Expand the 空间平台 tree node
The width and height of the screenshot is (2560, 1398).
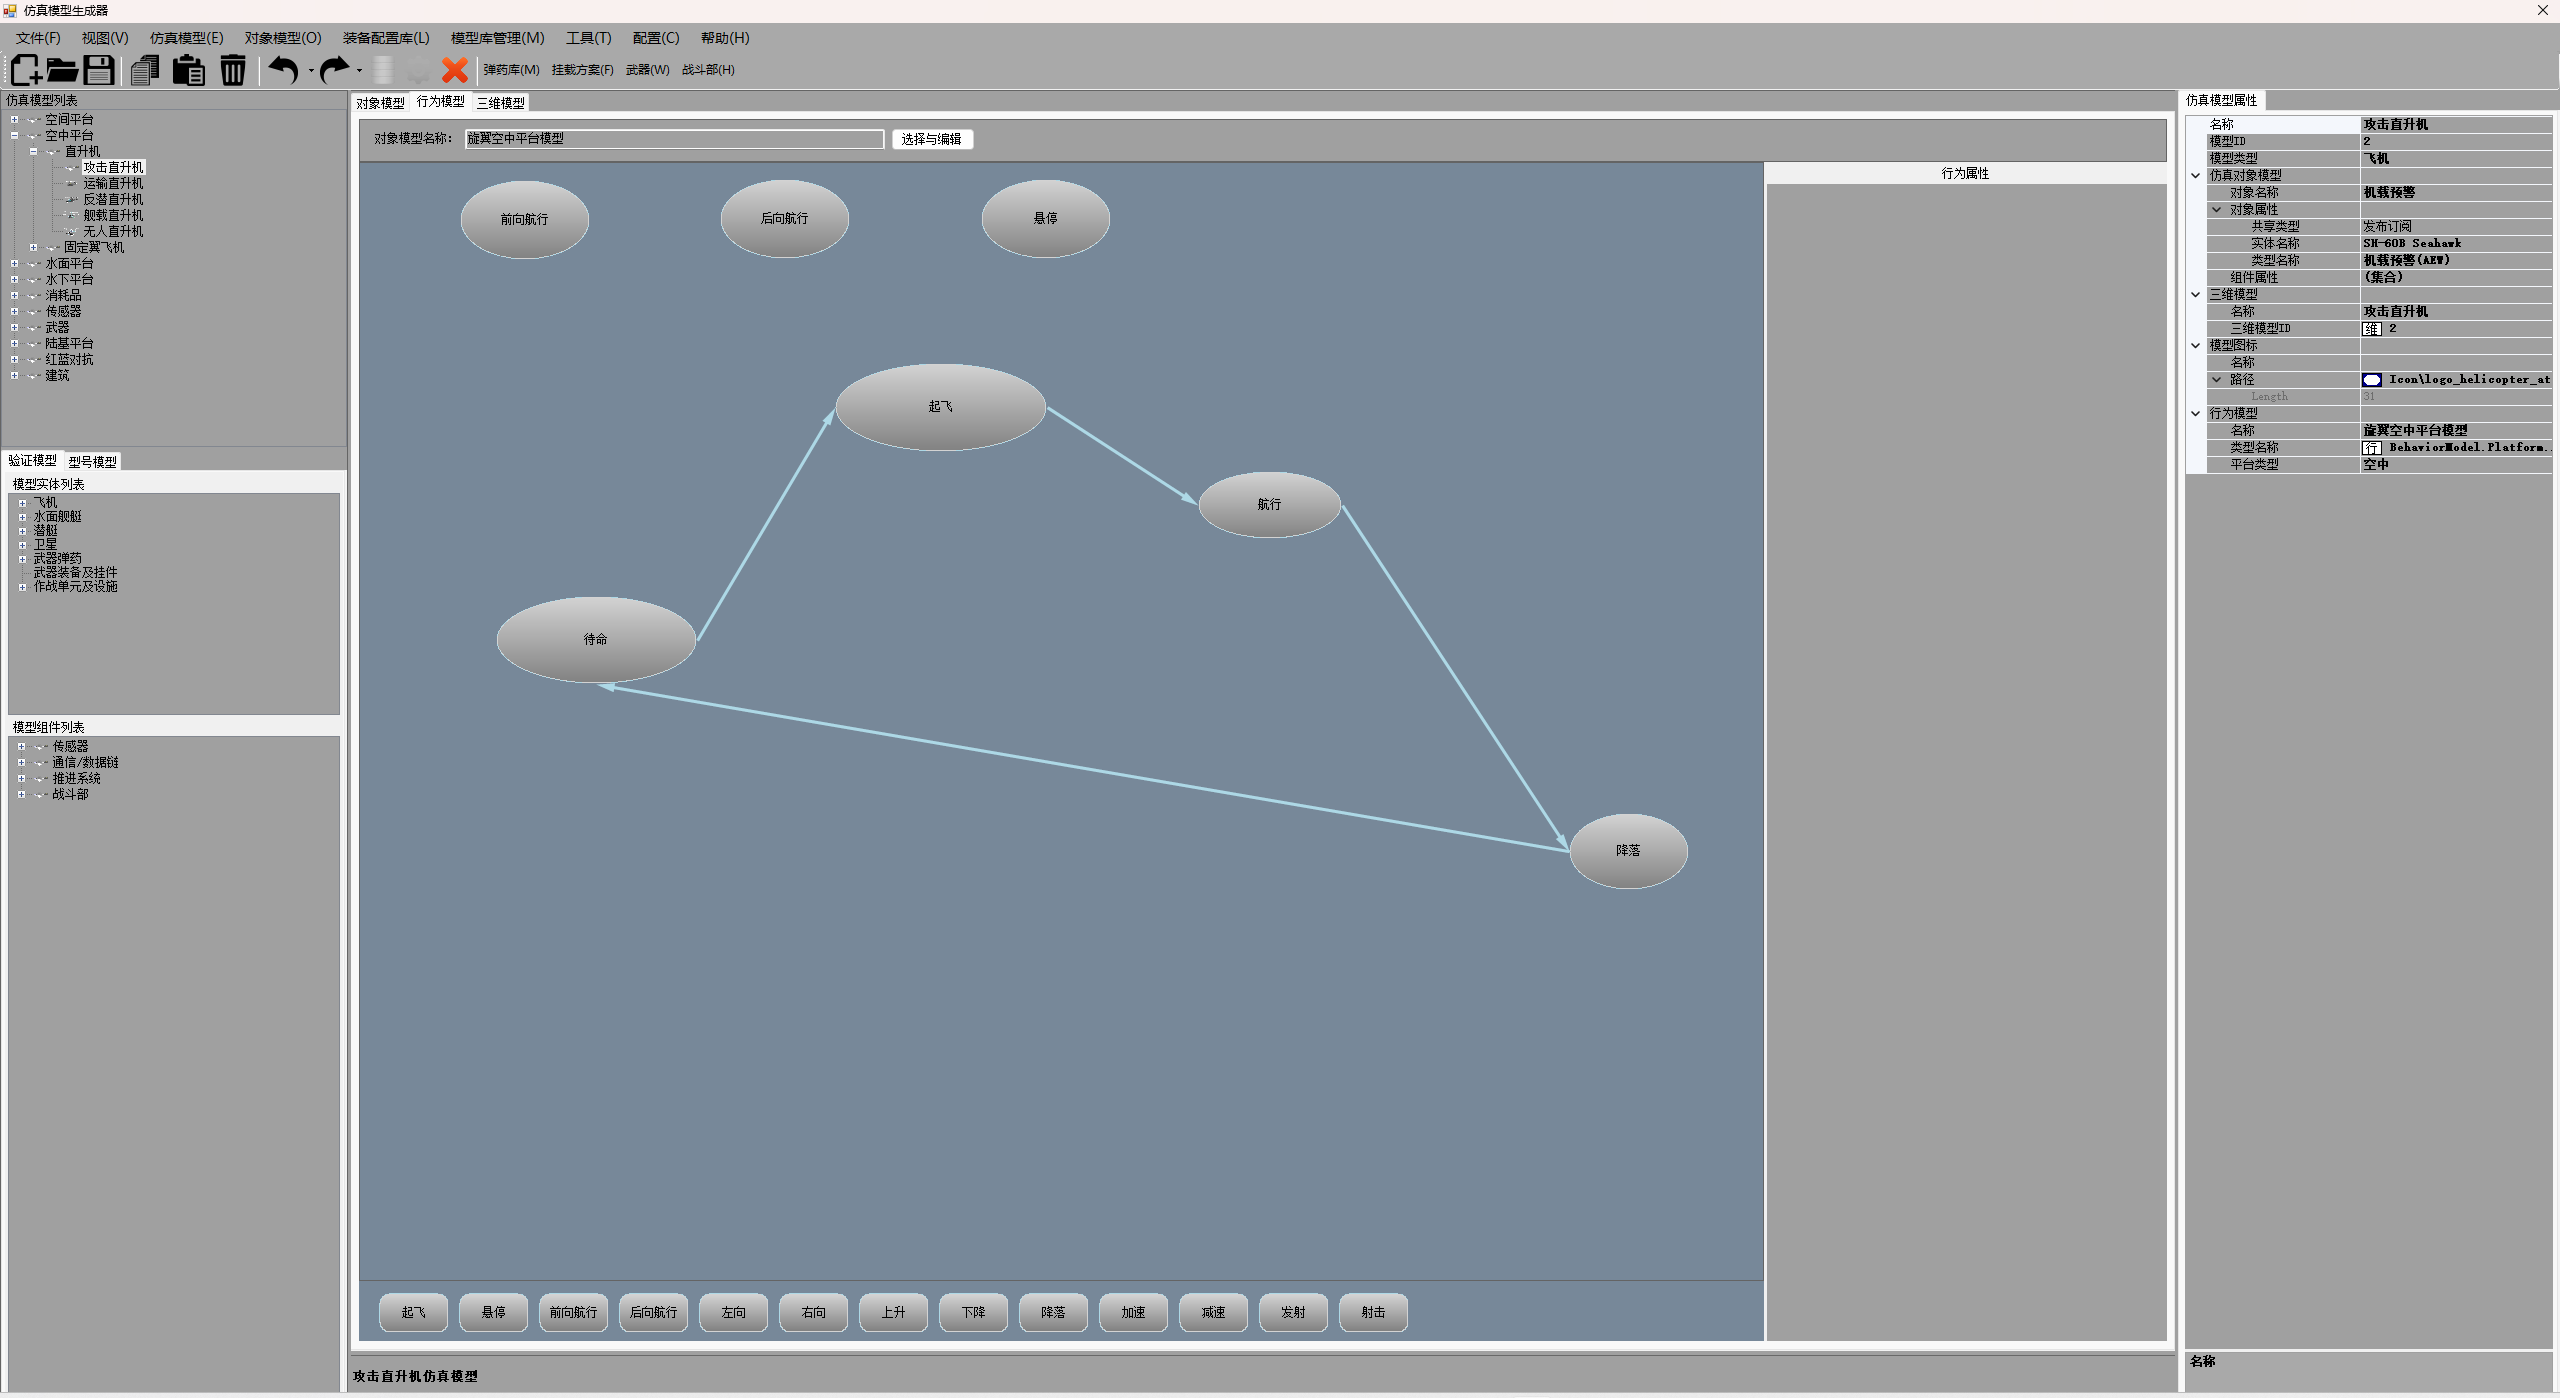tap(15, 120)
